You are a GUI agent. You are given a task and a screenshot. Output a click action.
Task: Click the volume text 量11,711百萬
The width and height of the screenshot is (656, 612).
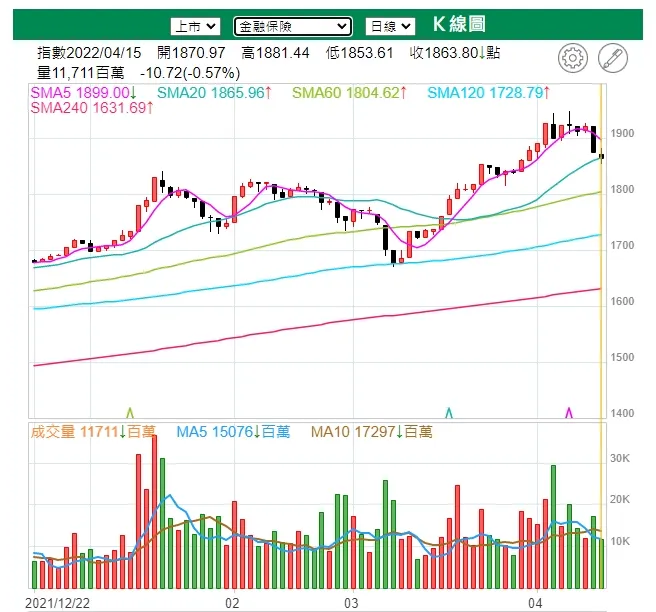(81, 73)
